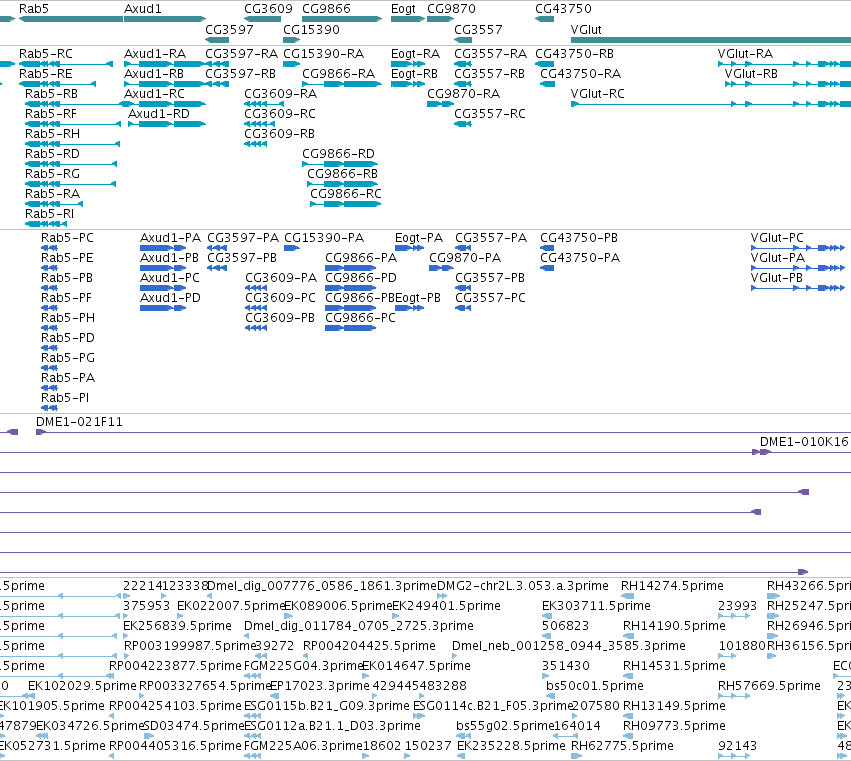
Task: Click EST RH62775.5prime
Action: (x=576, y=756)
